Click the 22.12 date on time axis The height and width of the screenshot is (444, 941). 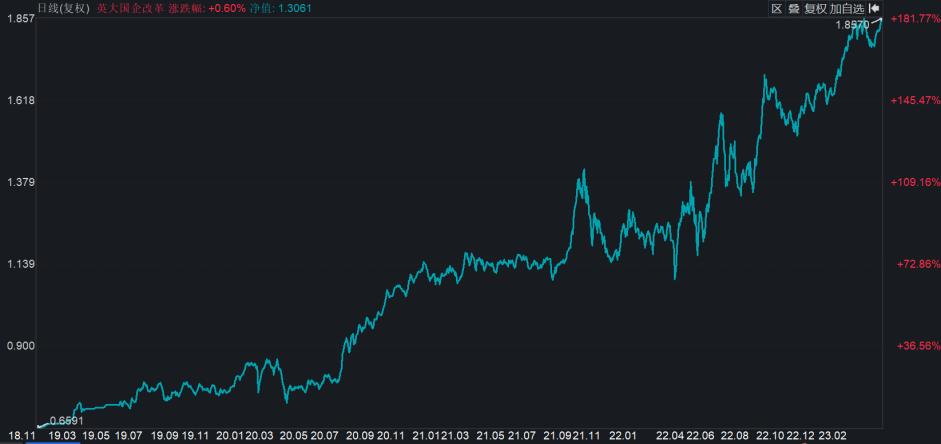click(800, 434)
